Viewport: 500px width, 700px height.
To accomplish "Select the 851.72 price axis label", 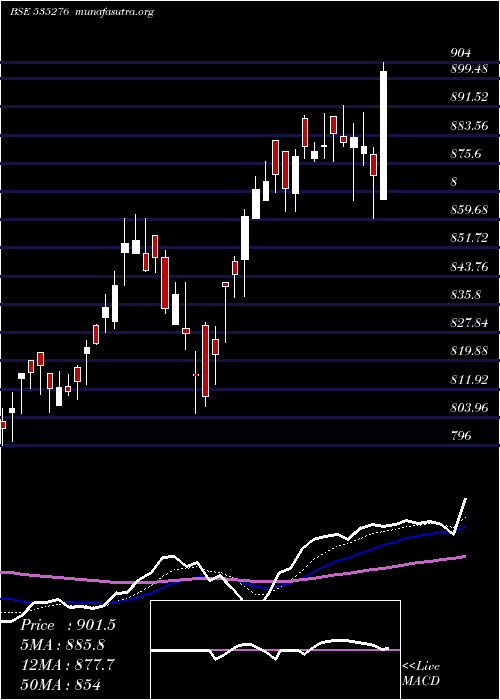I will 469,238.
